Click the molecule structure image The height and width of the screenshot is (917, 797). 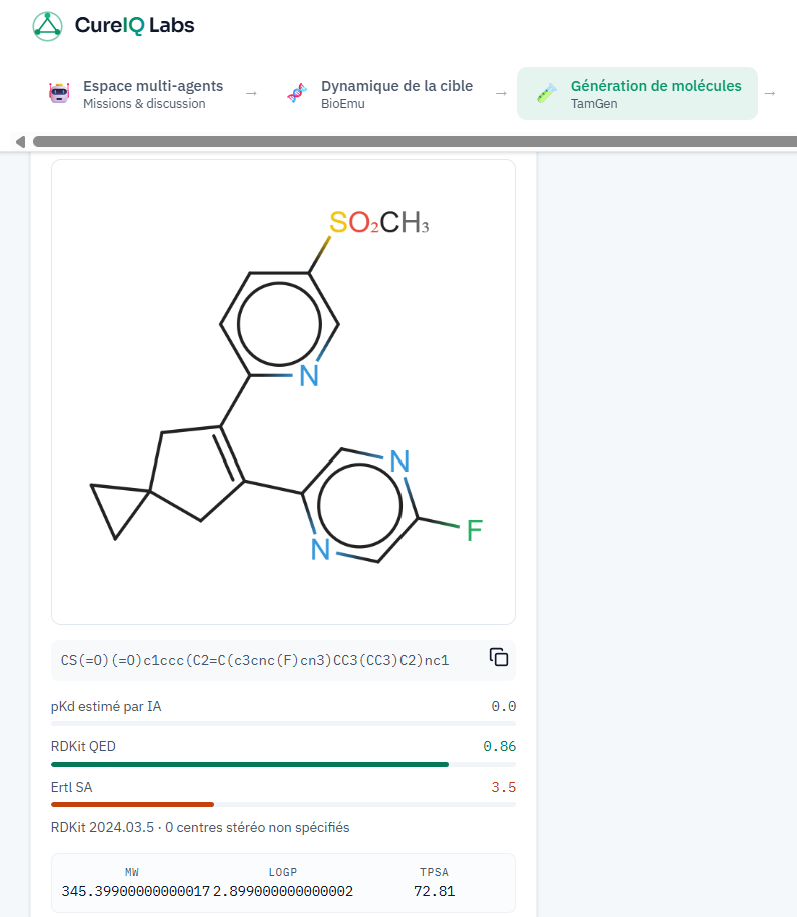pyautogui.click(x=284, y=392)
